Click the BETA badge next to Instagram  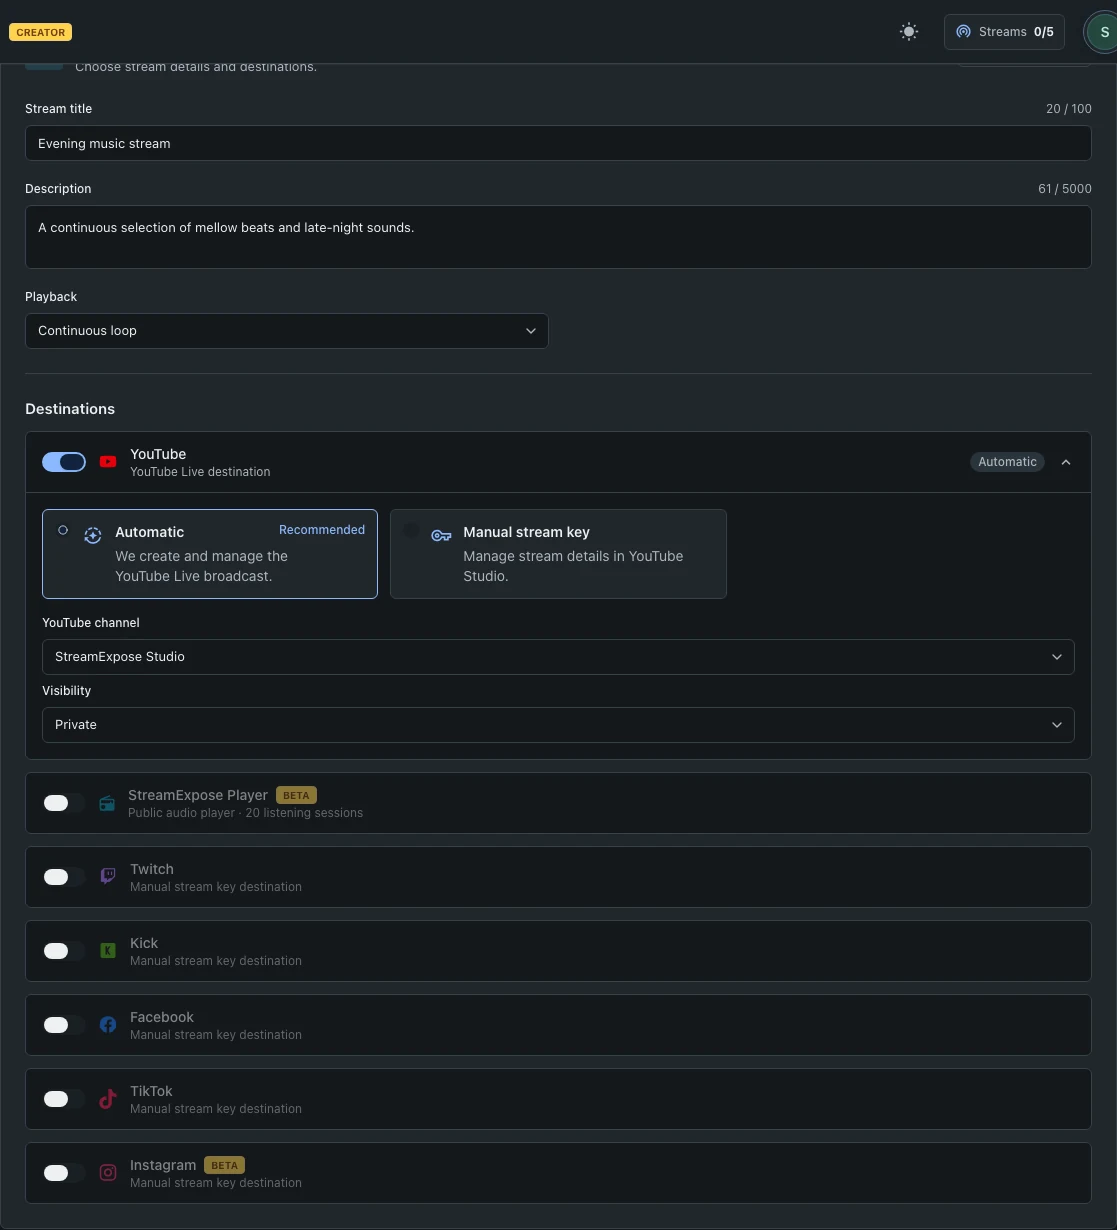point(224,1165)
